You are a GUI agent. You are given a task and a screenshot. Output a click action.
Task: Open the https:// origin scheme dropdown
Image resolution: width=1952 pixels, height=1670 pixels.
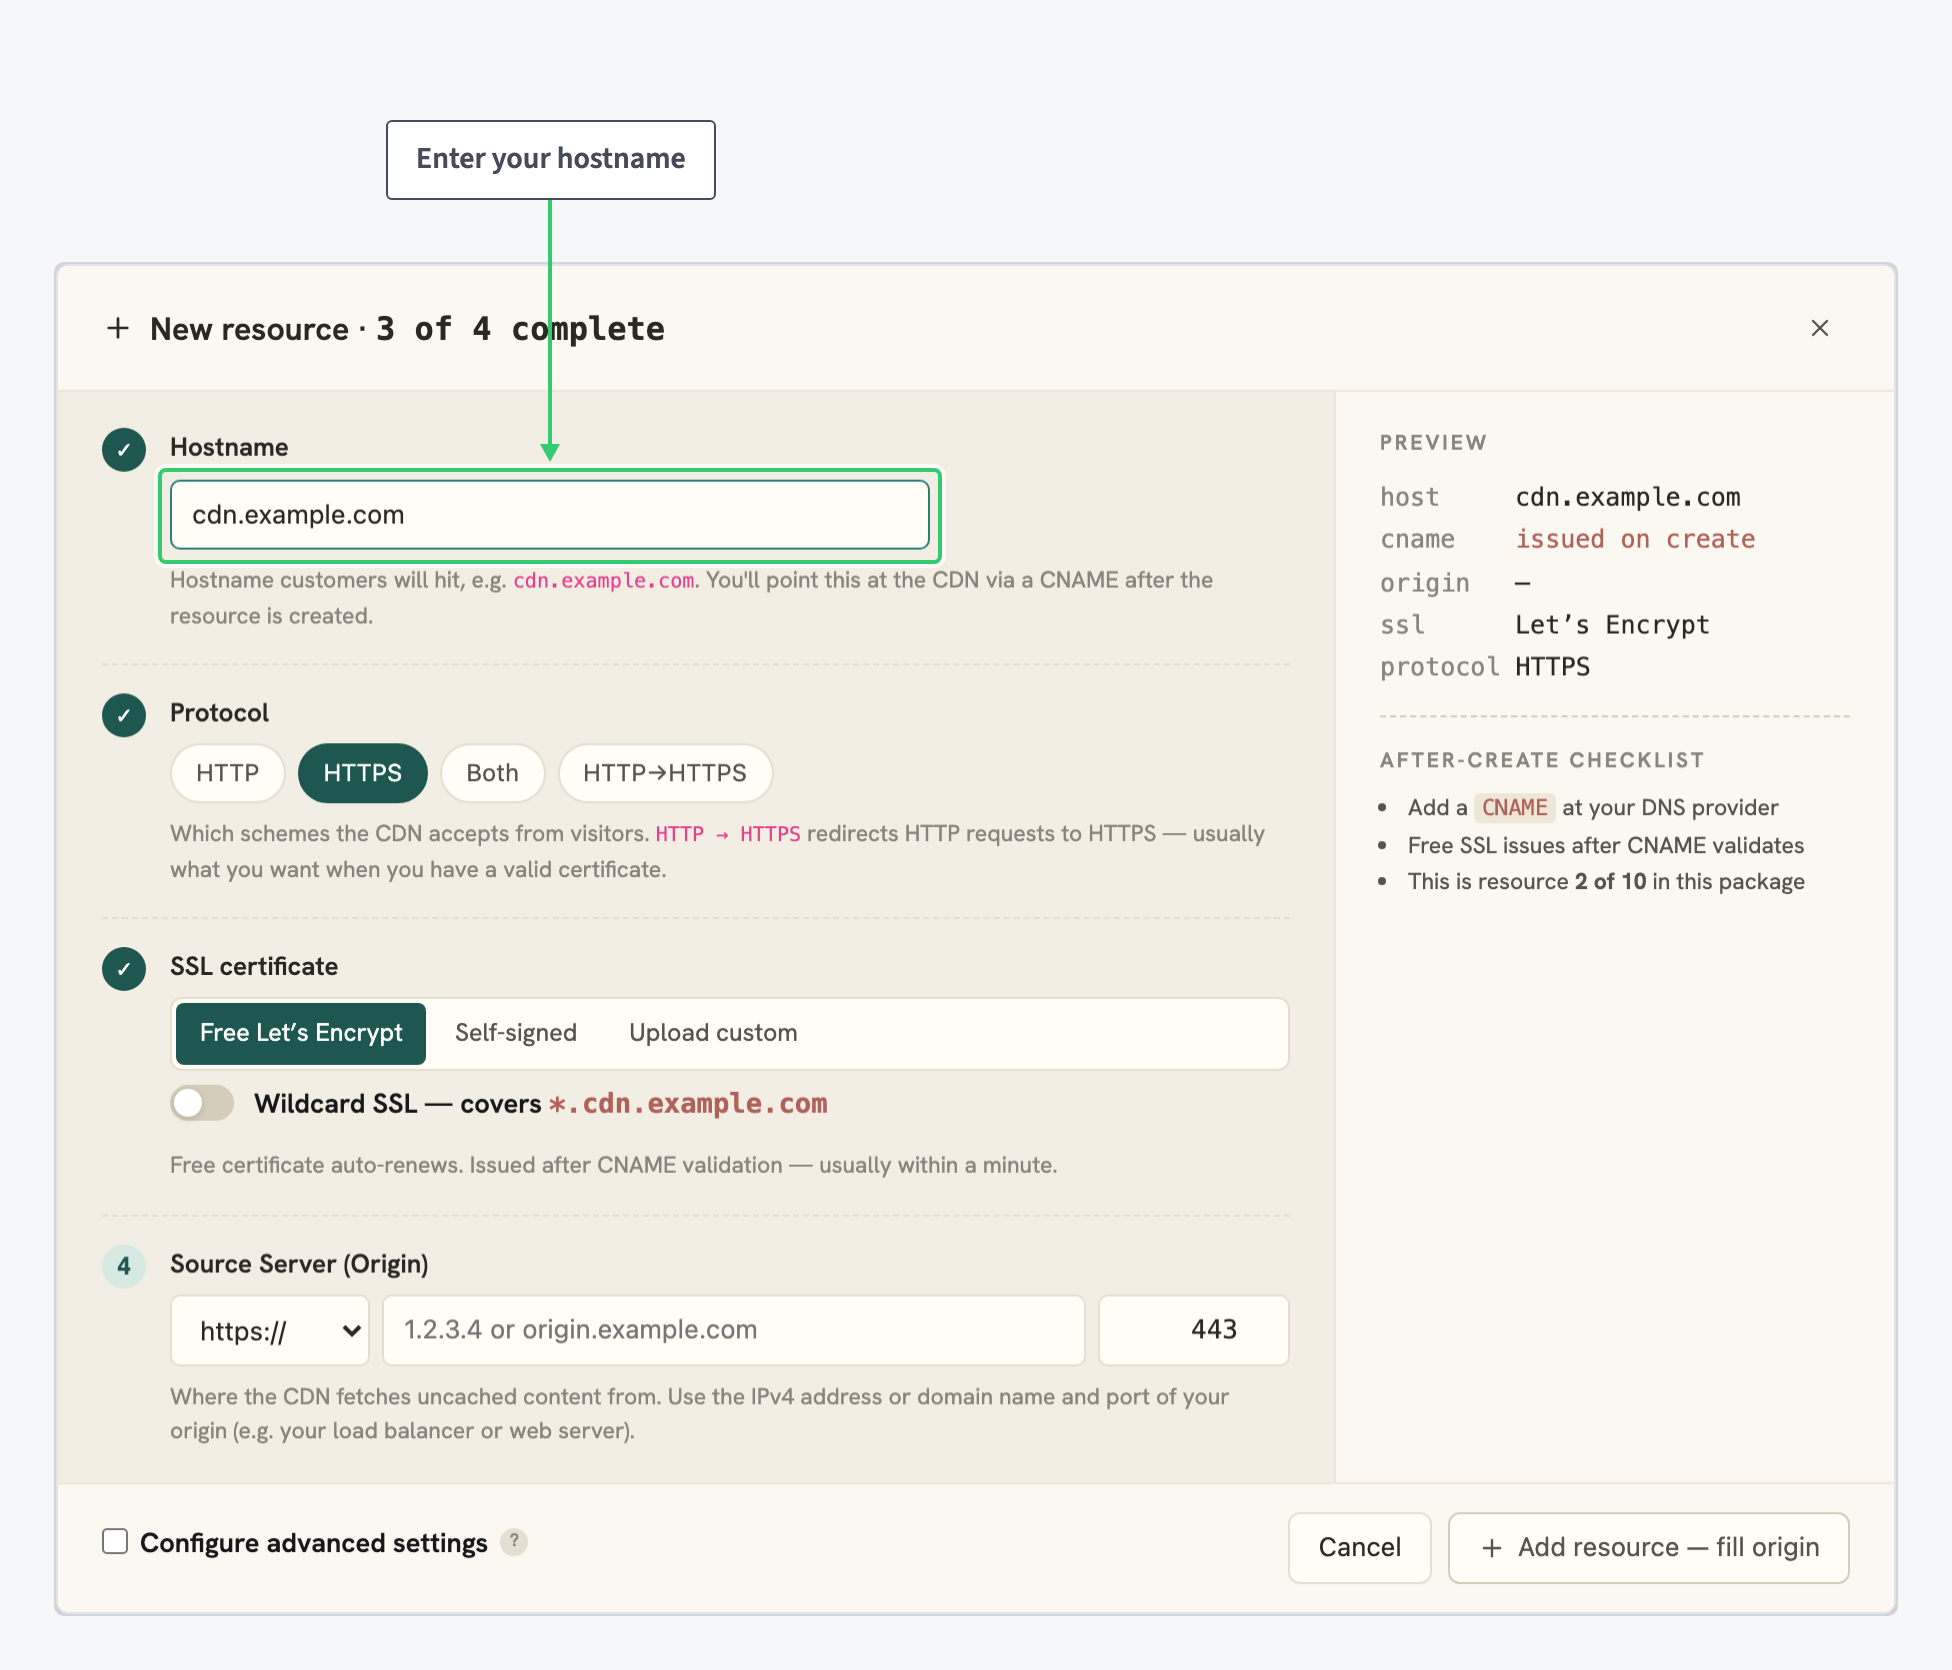[270, 1330]
